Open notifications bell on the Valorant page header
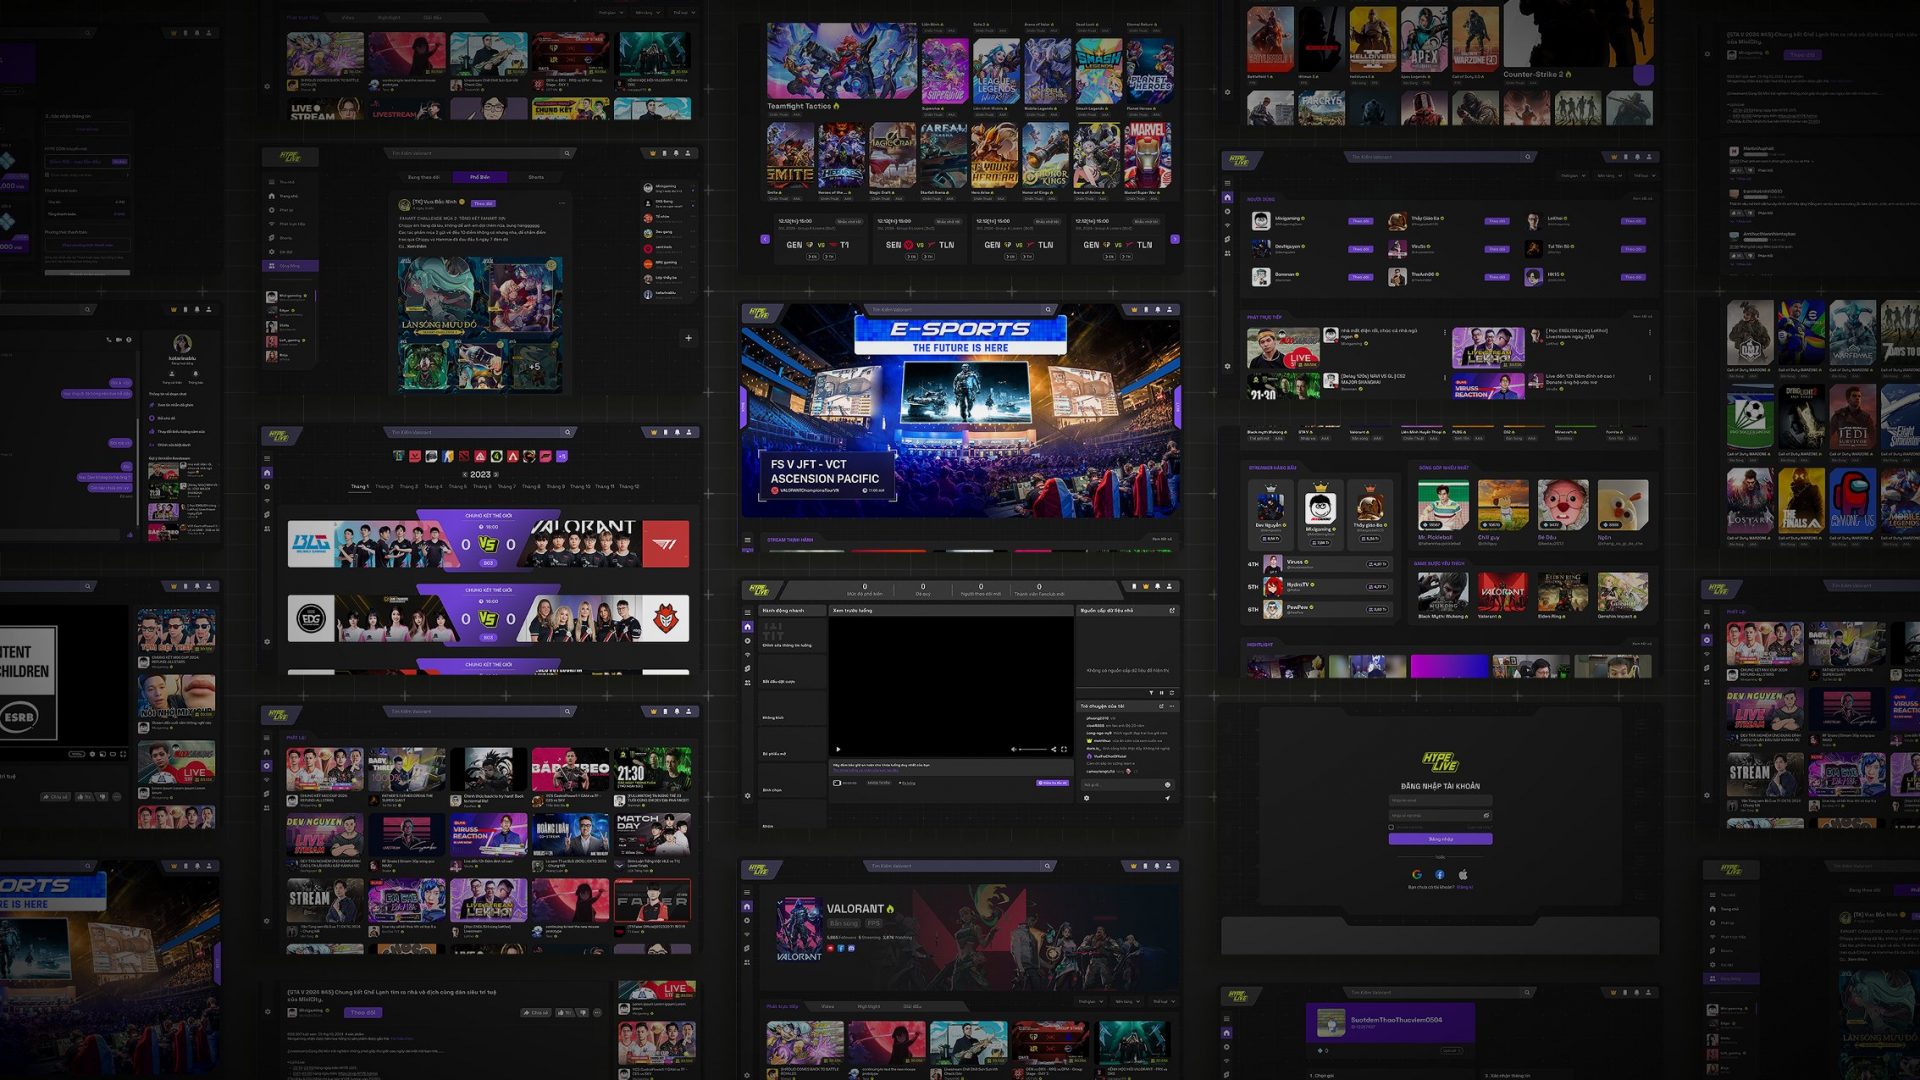Image resolution: width=1920 pixels, height=1080 pixels. pos(1157,866)
